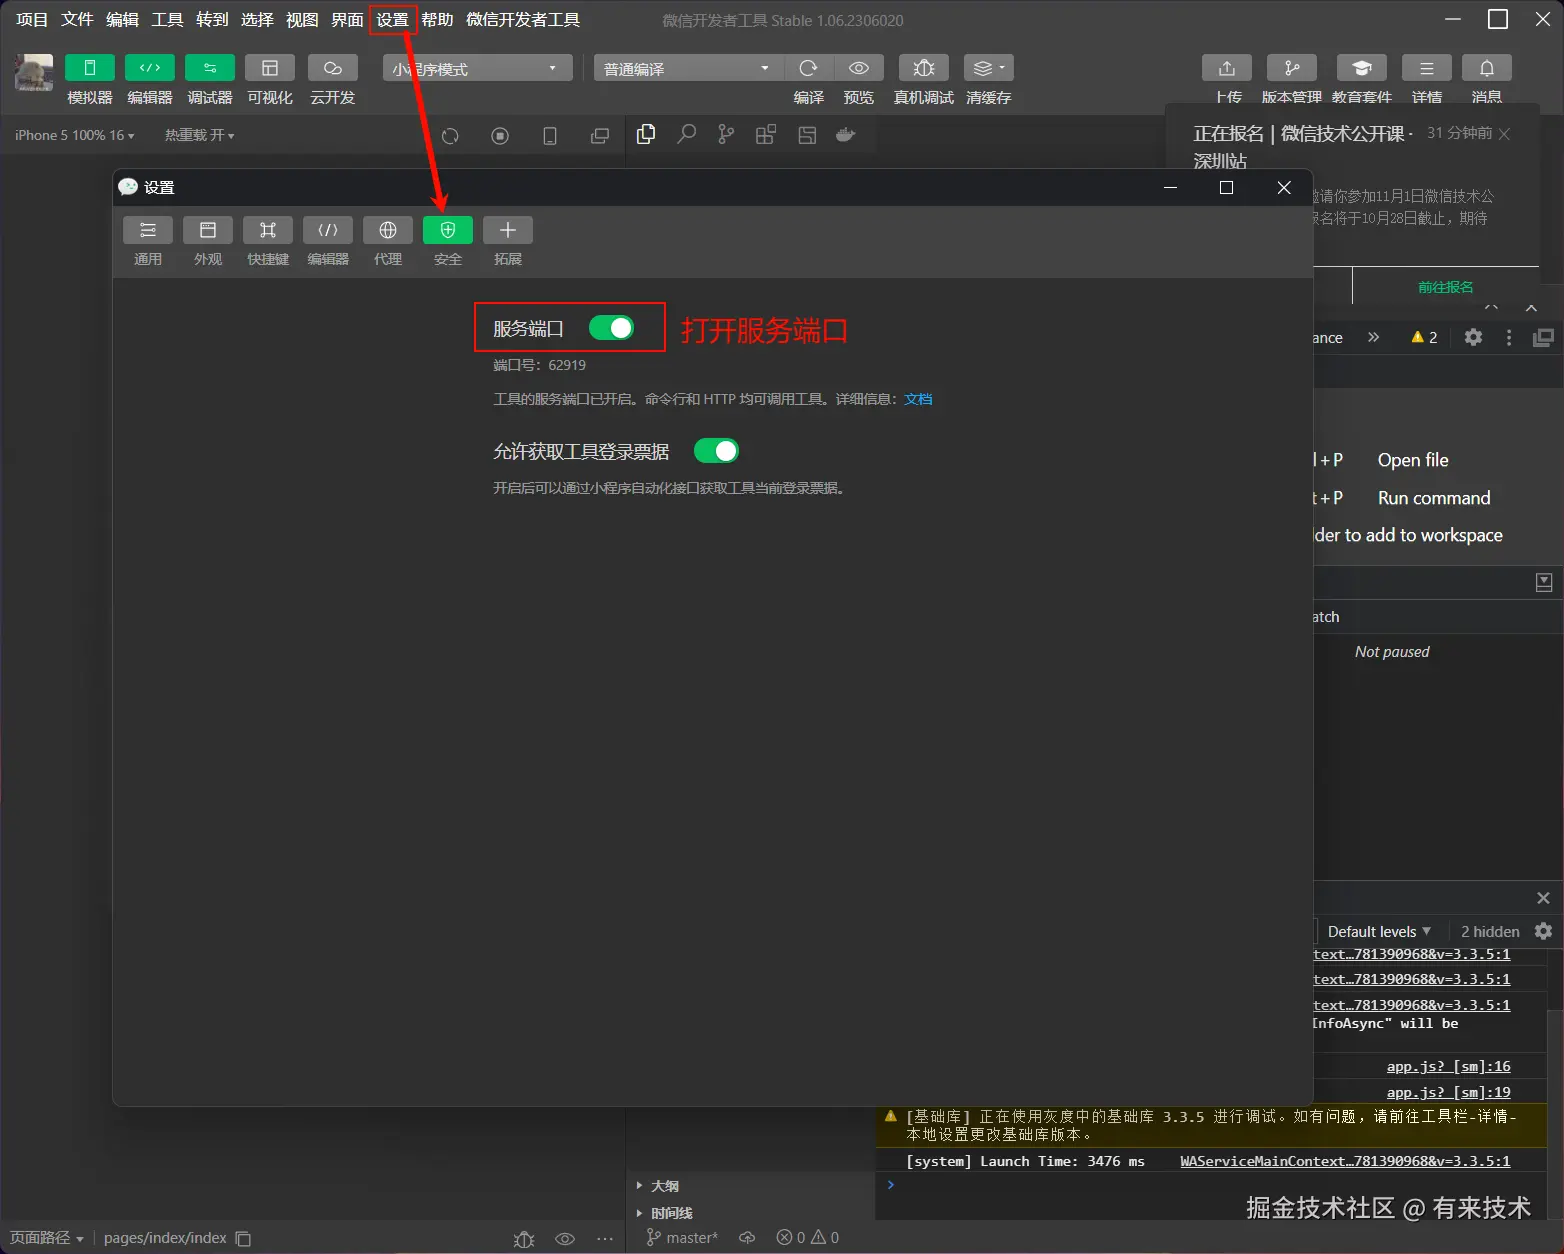Open education kit (教育套件) icon

1362,67
